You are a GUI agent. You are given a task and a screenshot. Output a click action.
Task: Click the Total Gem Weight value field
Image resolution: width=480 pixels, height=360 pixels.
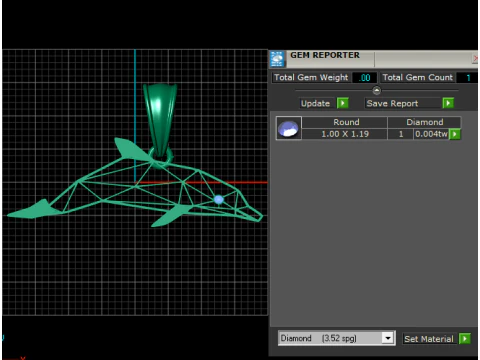click(365, 78)
